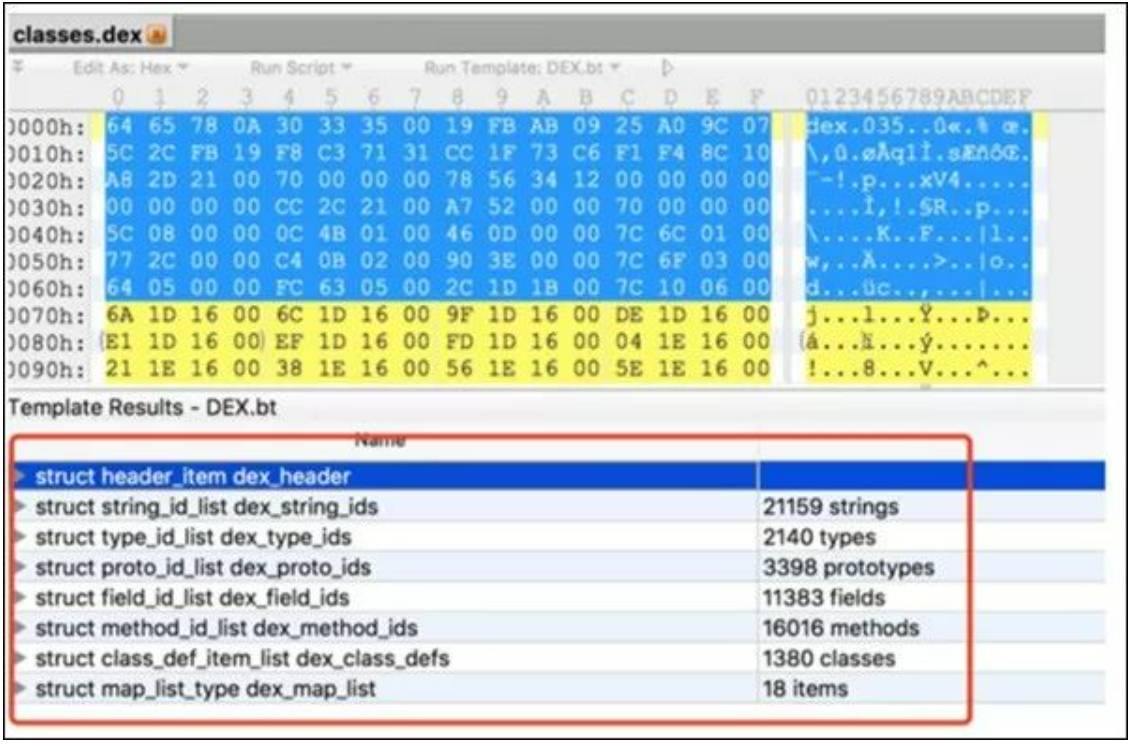Select the dex_field_ids row text
Viewport: 1132px width, 745px height.
[x=192, y=598]
